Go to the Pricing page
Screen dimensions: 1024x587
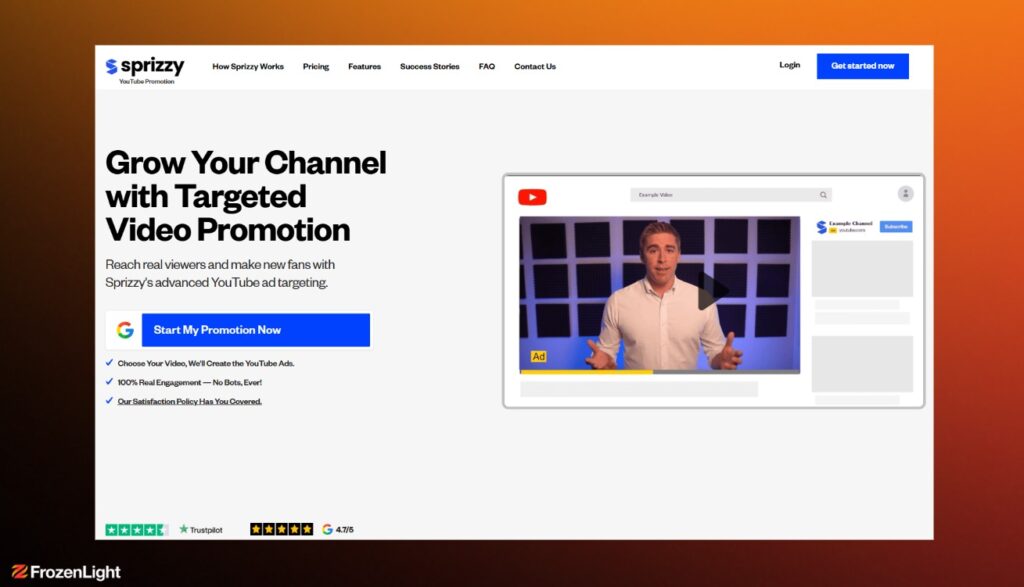tap(316, 67)
